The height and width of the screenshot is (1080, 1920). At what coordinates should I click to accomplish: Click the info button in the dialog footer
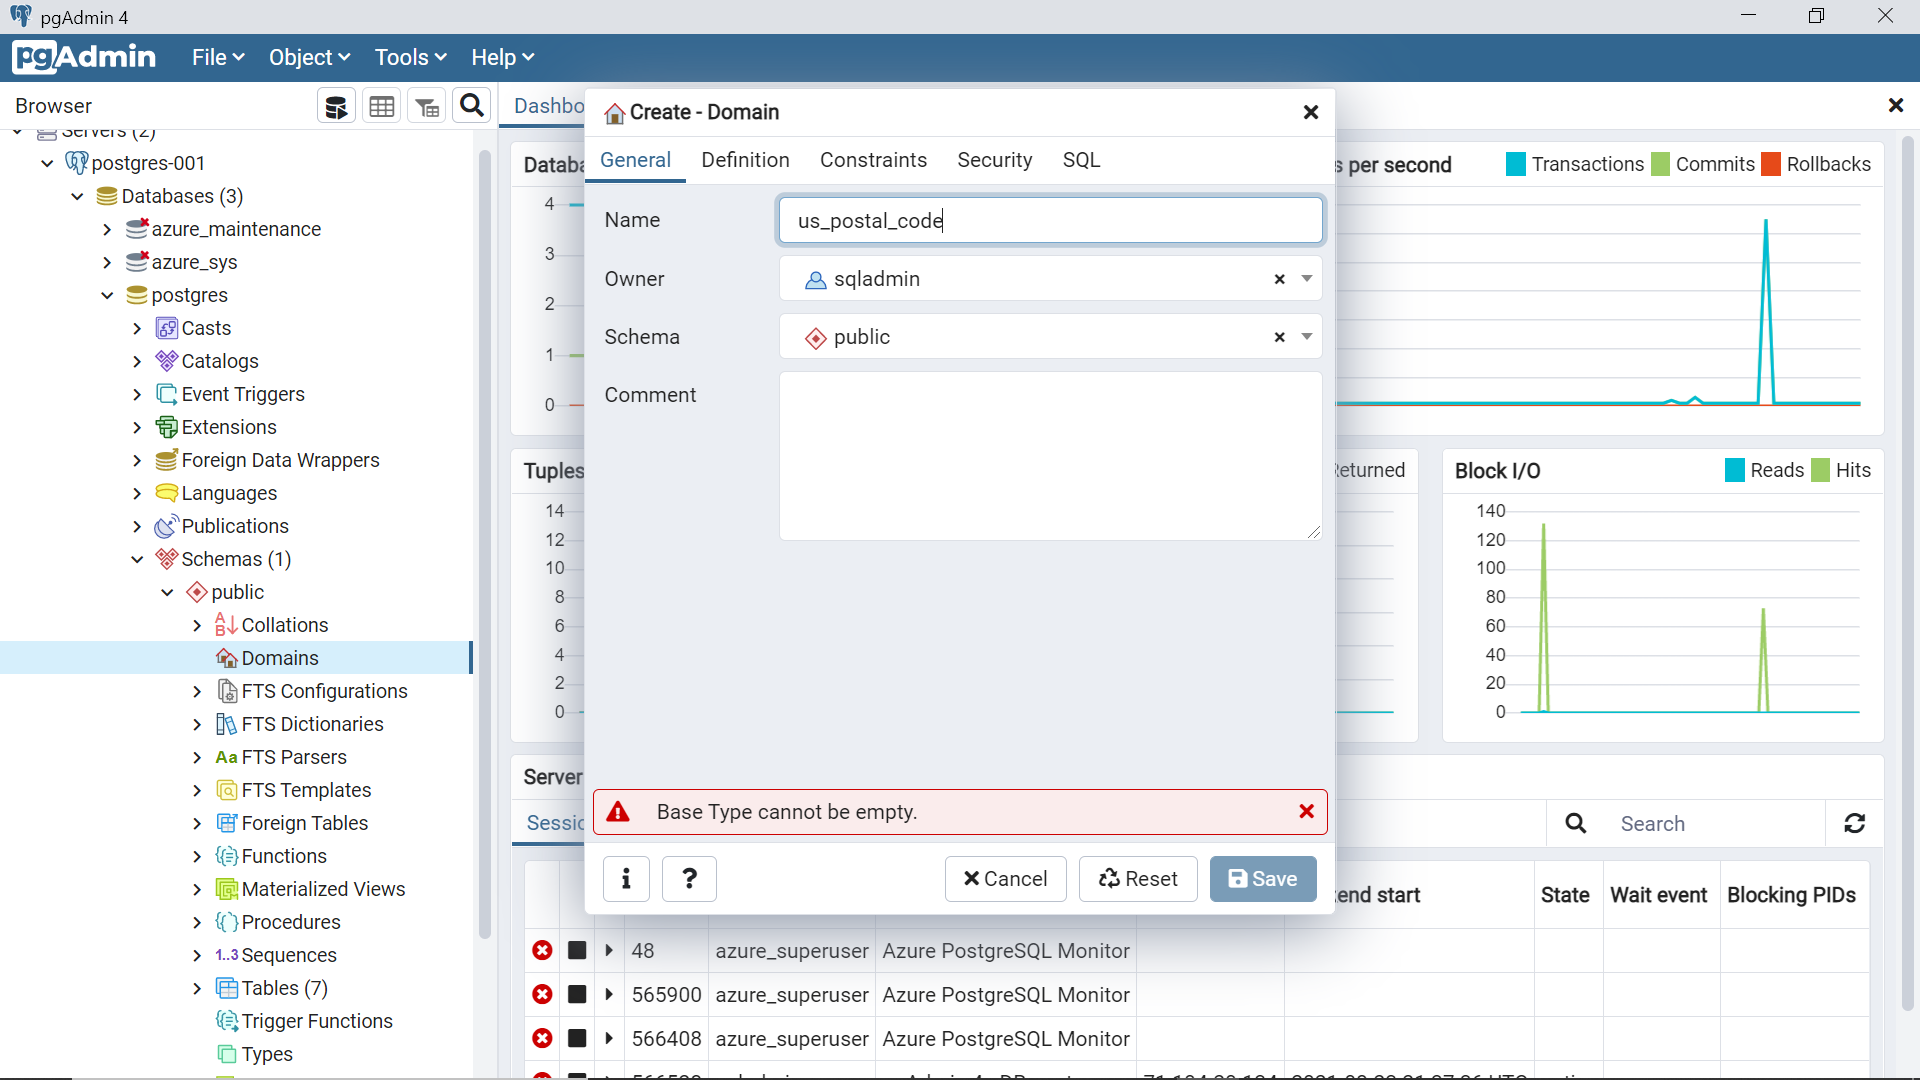(626, 879)
